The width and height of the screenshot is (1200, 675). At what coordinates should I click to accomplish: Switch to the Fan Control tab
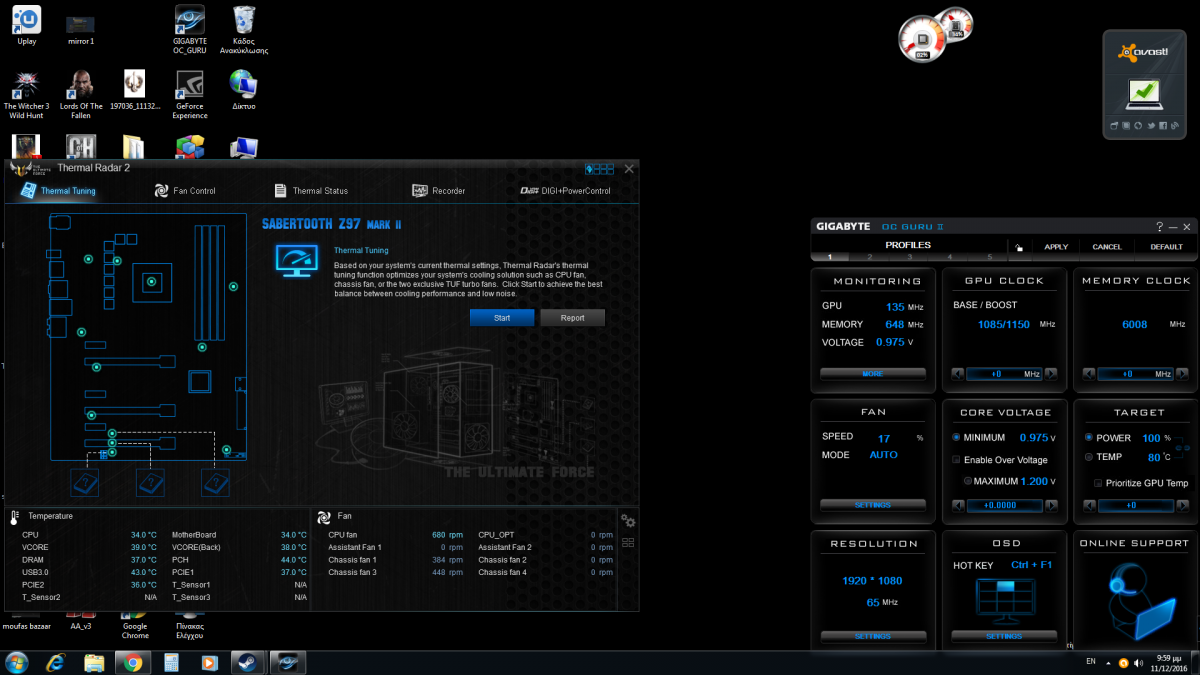[x=185, y=190]
